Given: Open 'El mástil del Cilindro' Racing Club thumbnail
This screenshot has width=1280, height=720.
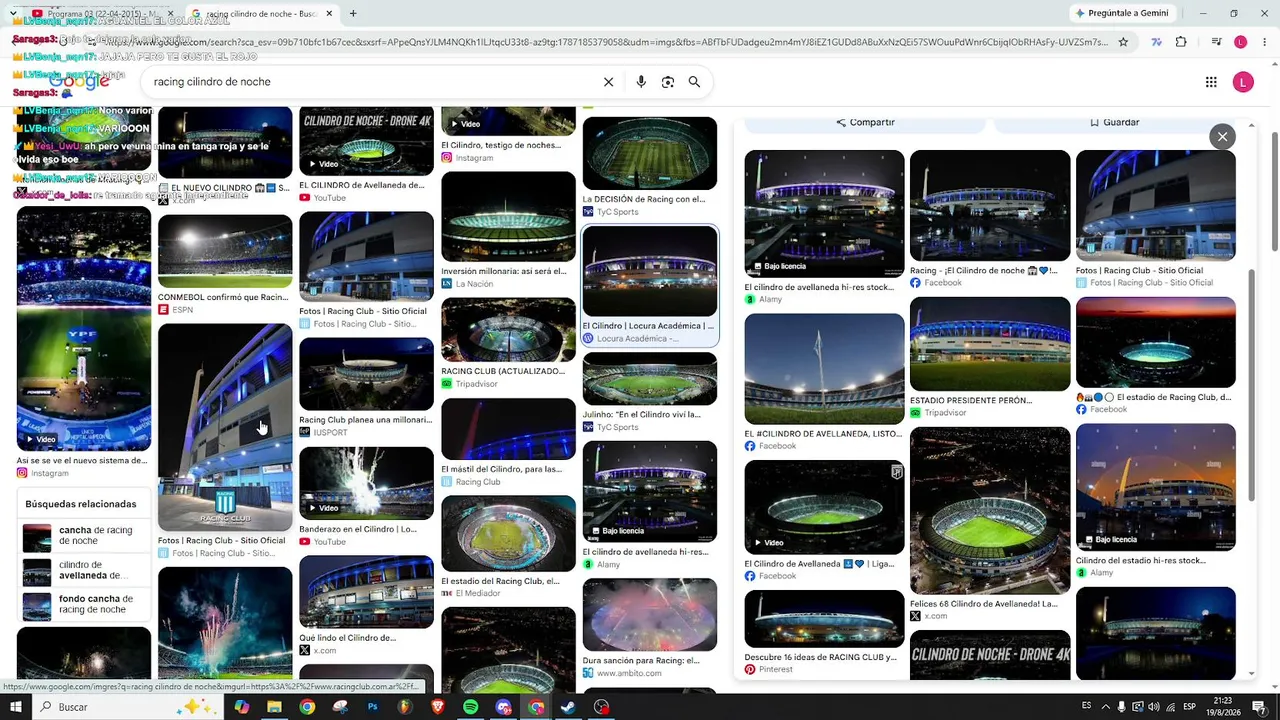Looking at the screenshot, I should pyautogui.click(x=508, y=428).
